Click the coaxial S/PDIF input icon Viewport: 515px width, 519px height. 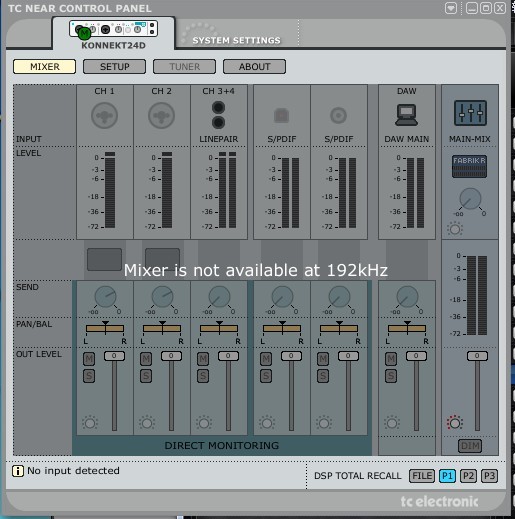tap(338, 116)
